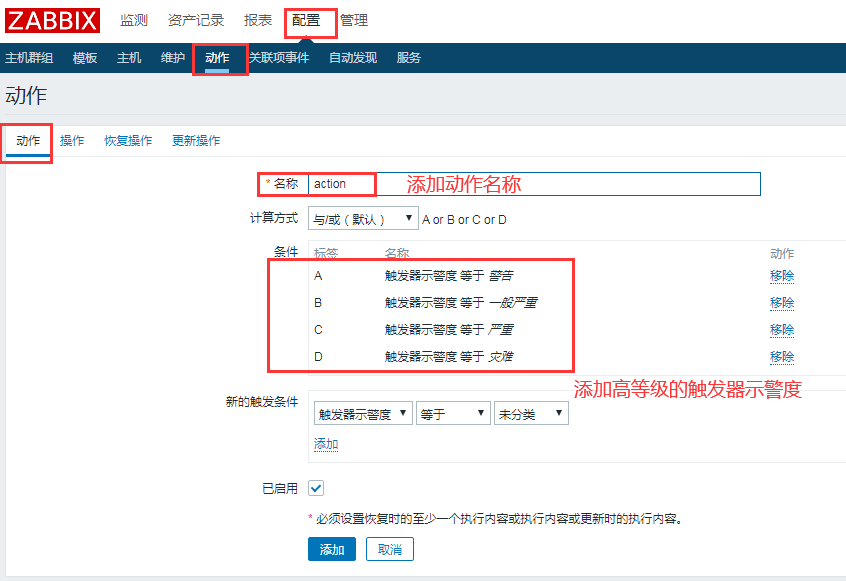Click the 名称 input field
846x581 pixels.
534,184
